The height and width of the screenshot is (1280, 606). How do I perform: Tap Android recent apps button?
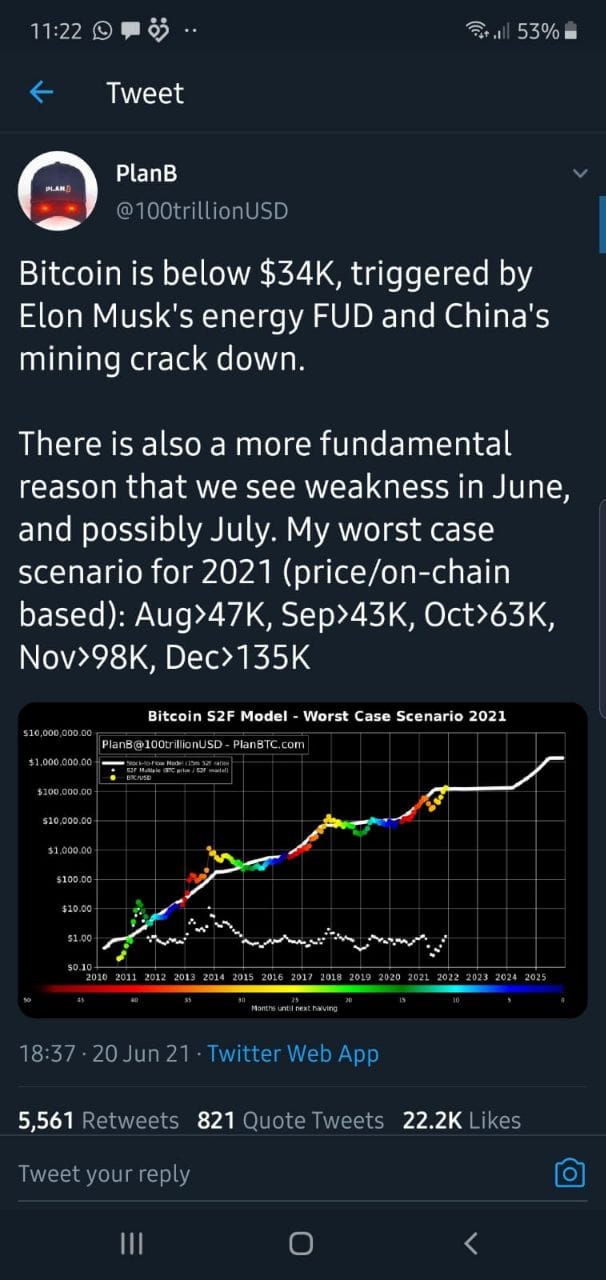tap(132, 1243)
